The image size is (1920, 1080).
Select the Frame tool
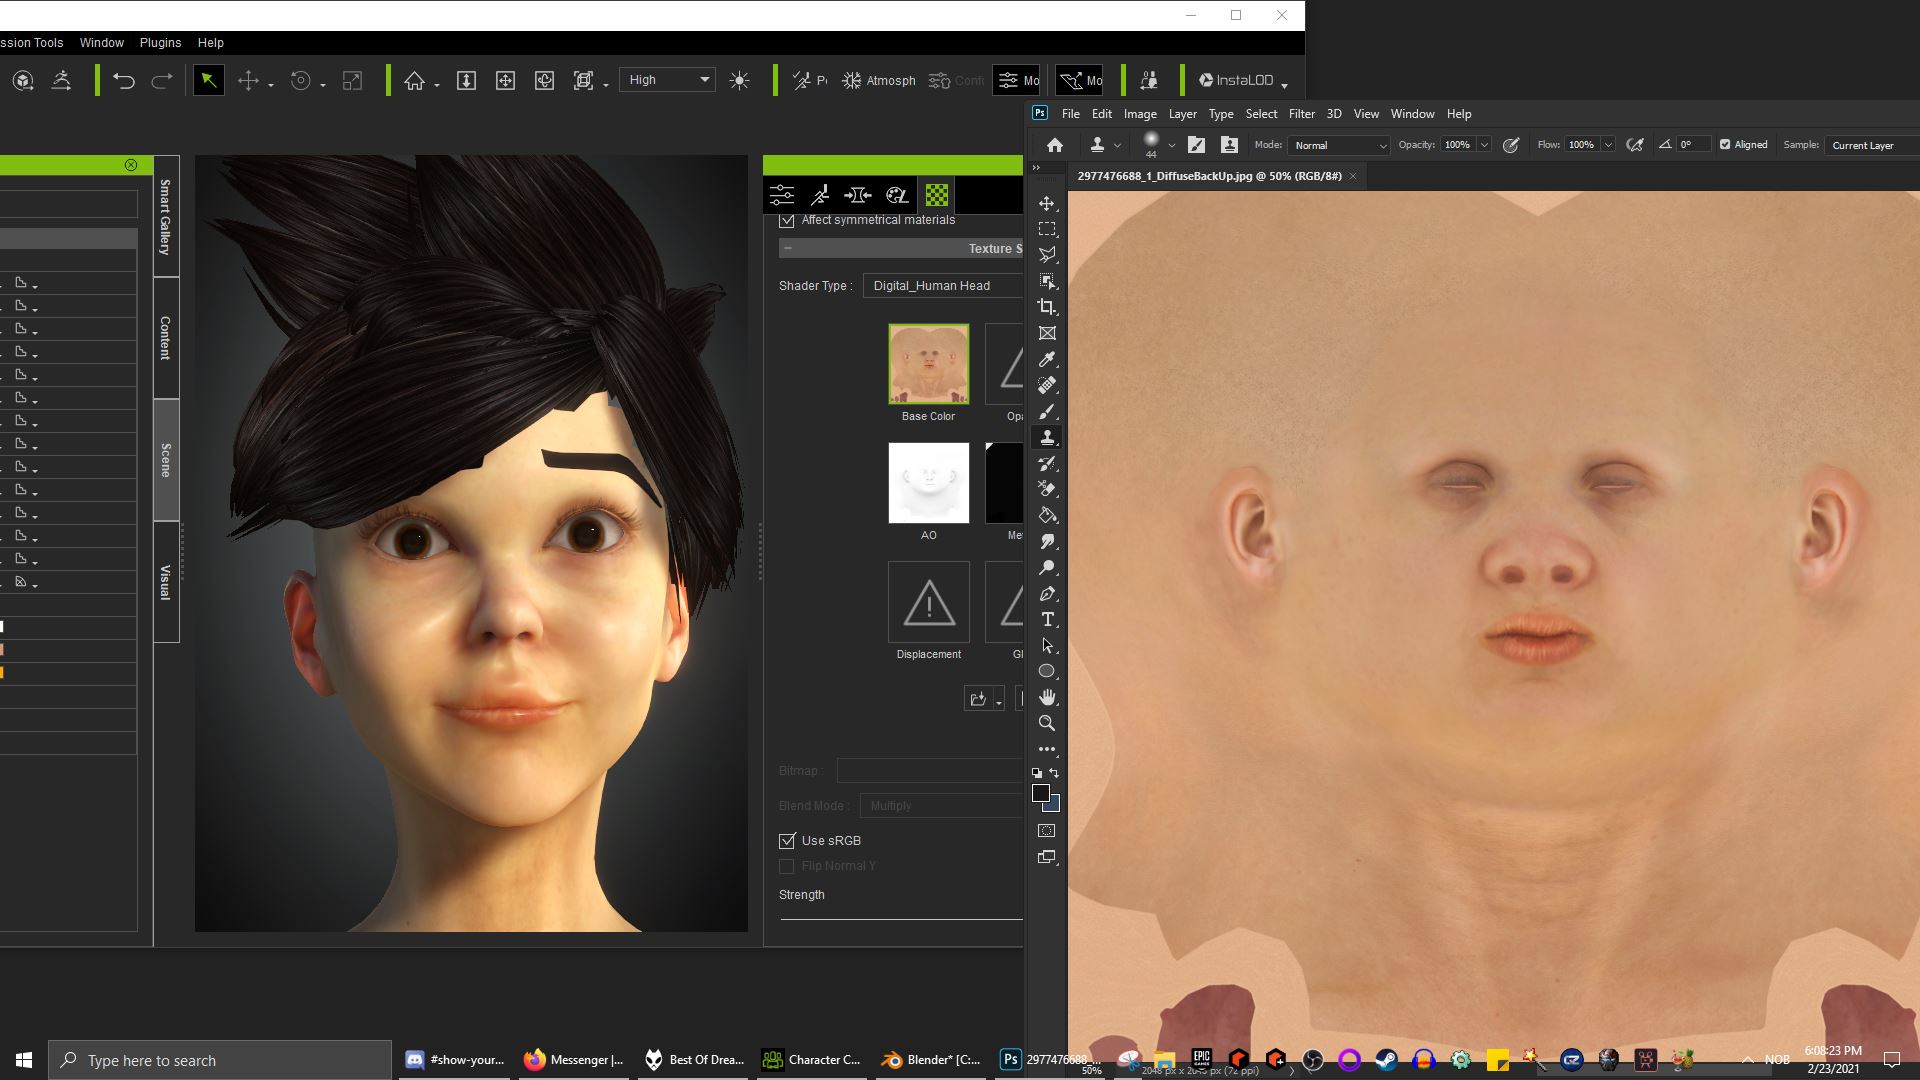(1047, 333)
